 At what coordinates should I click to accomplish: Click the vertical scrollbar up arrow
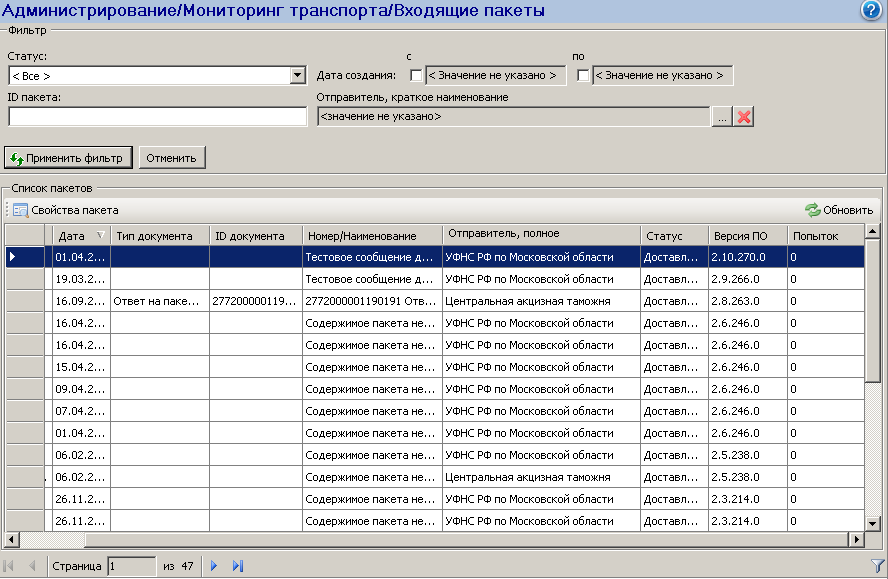point(872,231)
